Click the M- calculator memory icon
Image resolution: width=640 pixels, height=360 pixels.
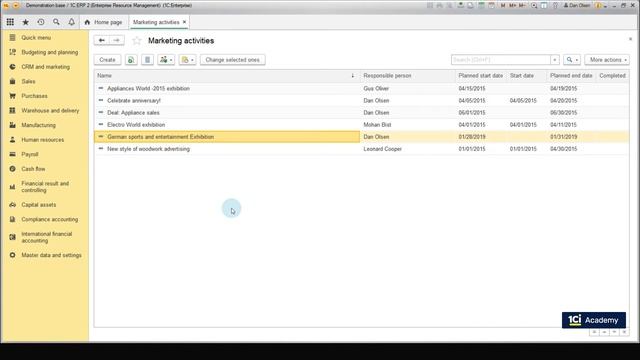(522, 5)
